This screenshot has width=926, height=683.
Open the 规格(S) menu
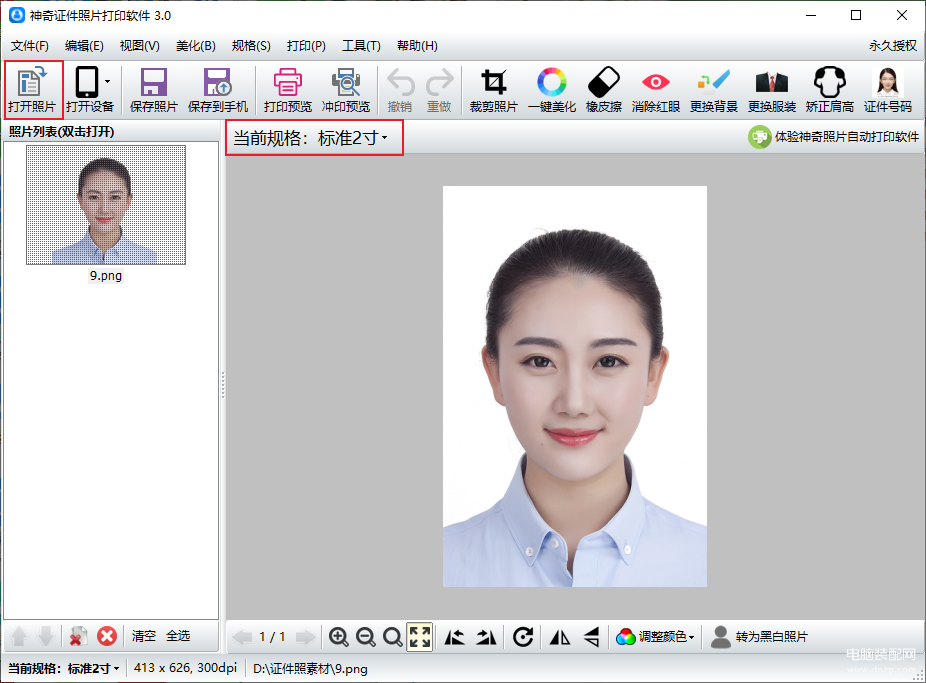(x=251, y=45)
